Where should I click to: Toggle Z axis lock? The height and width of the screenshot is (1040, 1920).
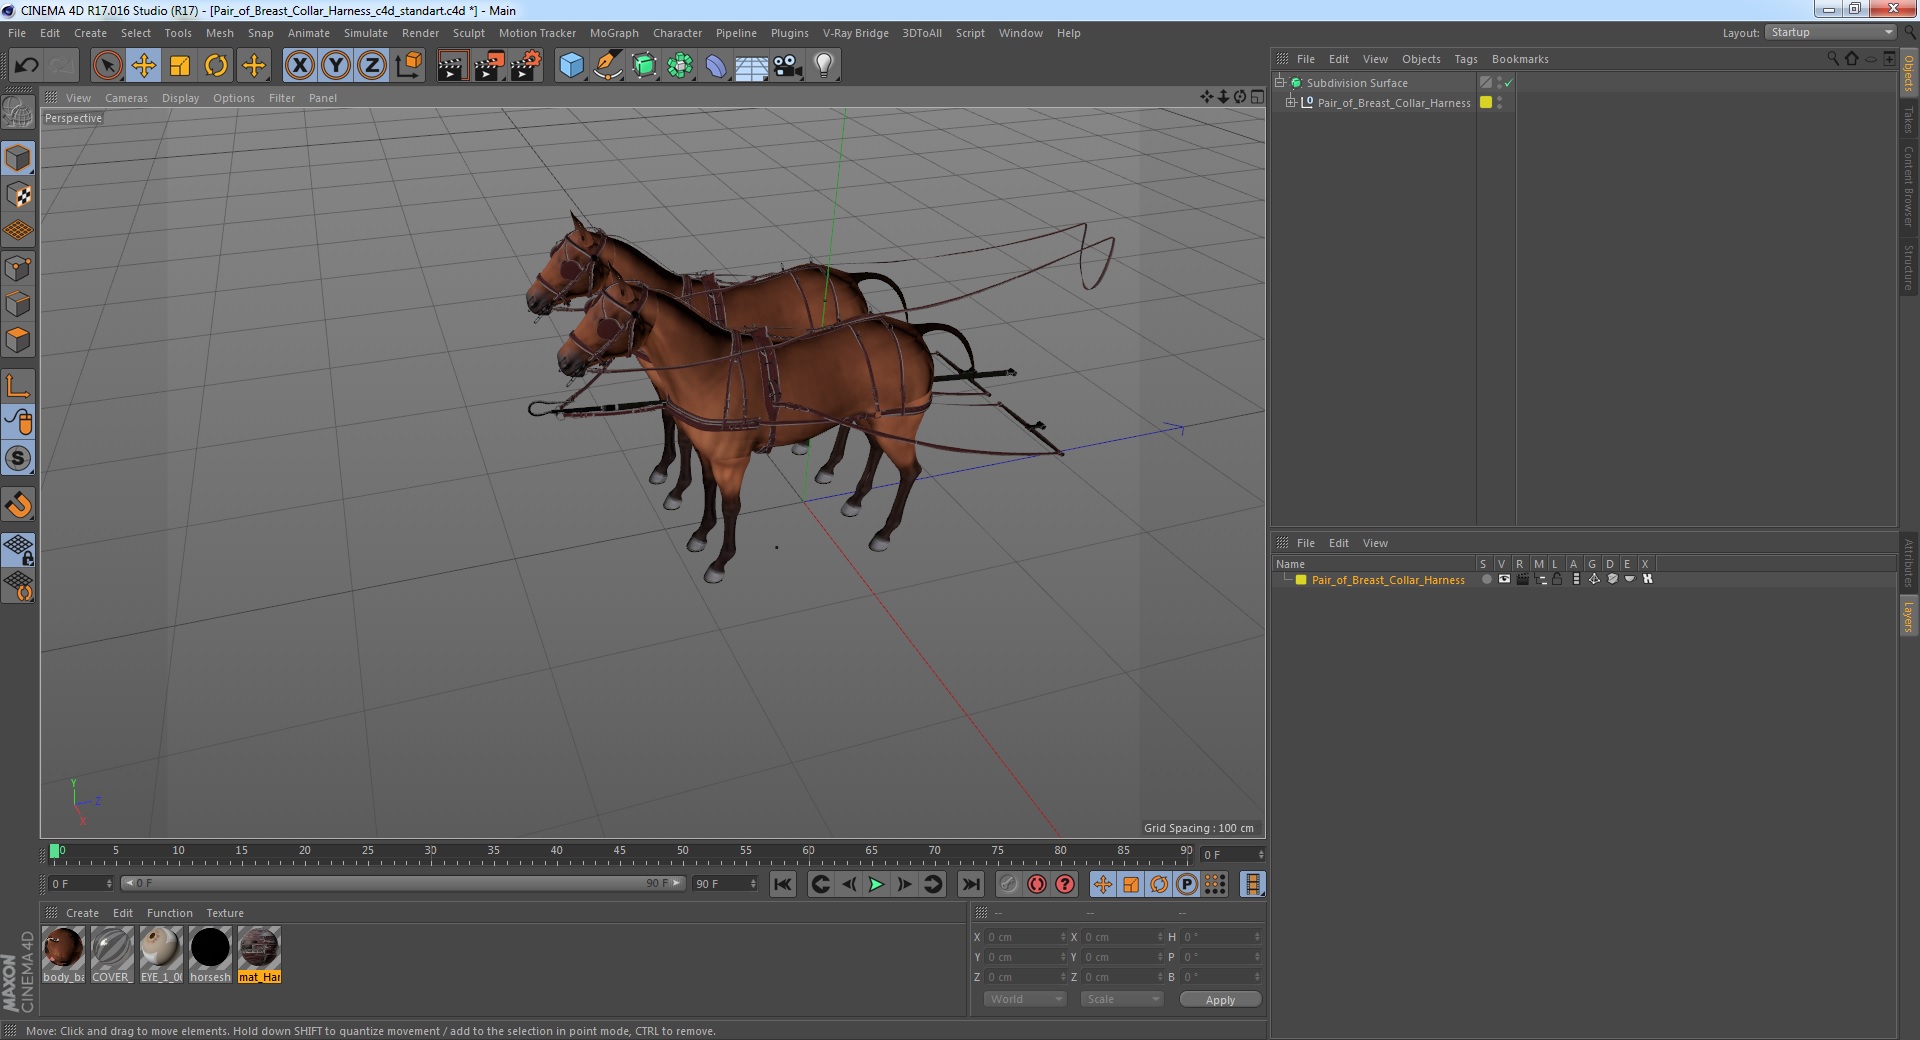pyautogui.click(x=372, y=66)
